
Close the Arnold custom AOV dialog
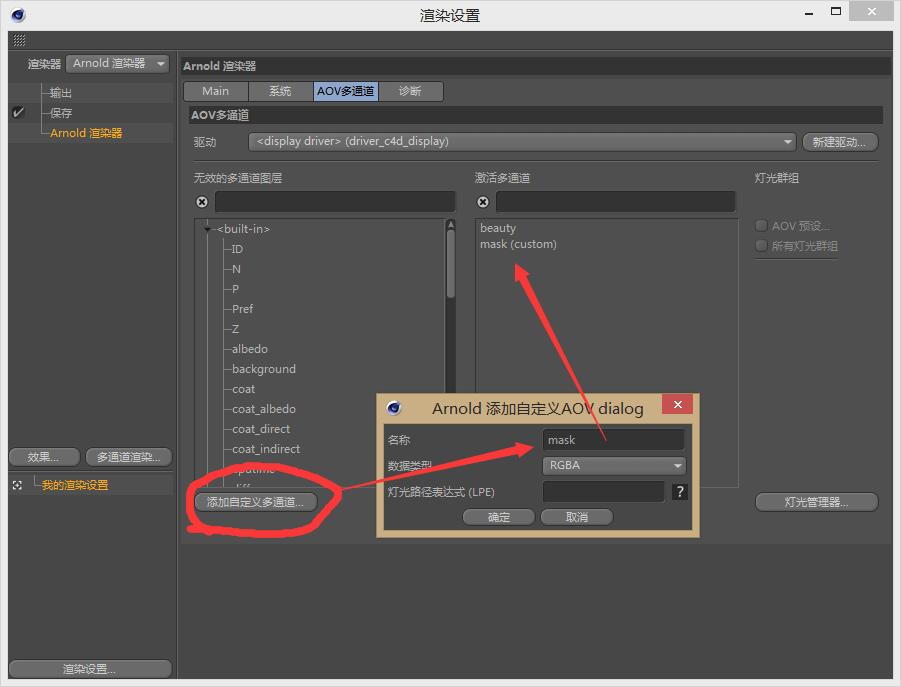coord(677,404)
